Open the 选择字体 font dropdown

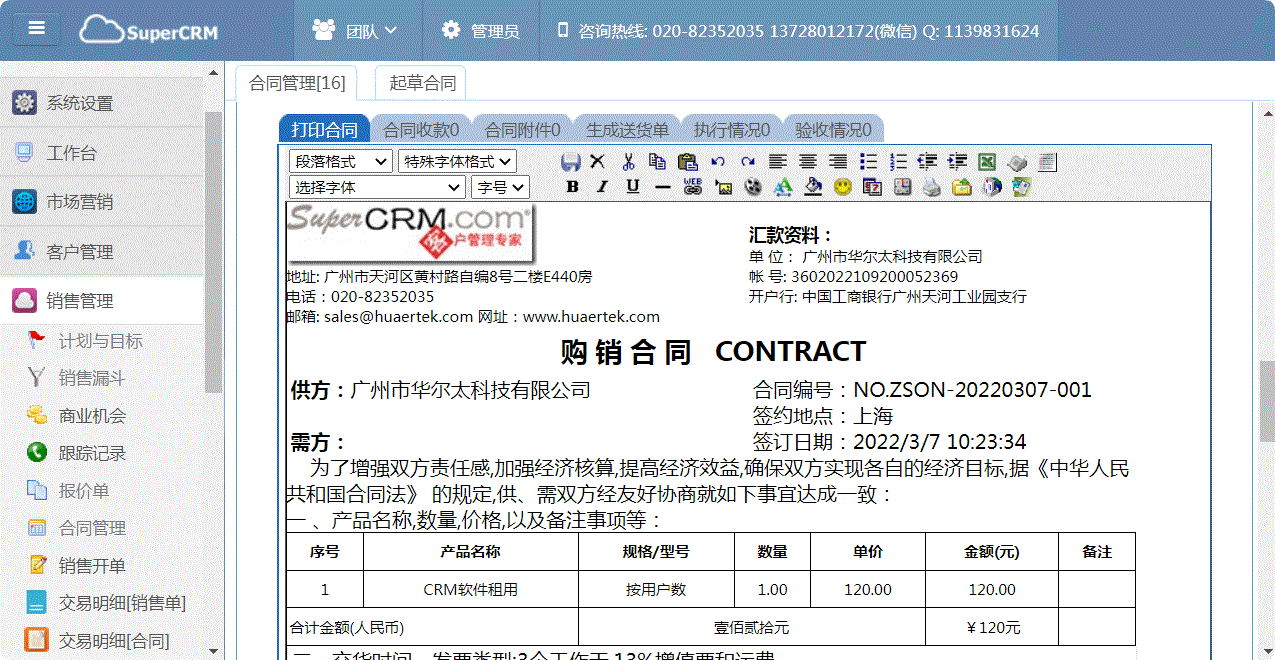(x=377, y=187)
